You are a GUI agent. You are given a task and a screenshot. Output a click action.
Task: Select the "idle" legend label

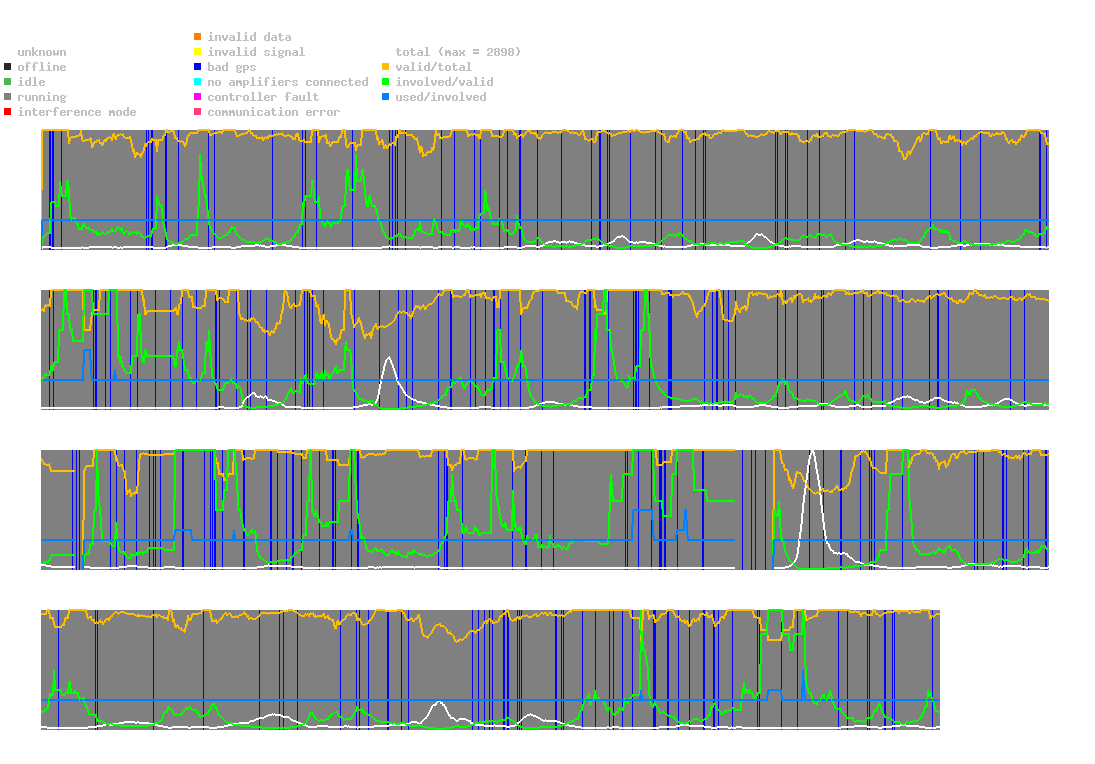click(31, 82)
